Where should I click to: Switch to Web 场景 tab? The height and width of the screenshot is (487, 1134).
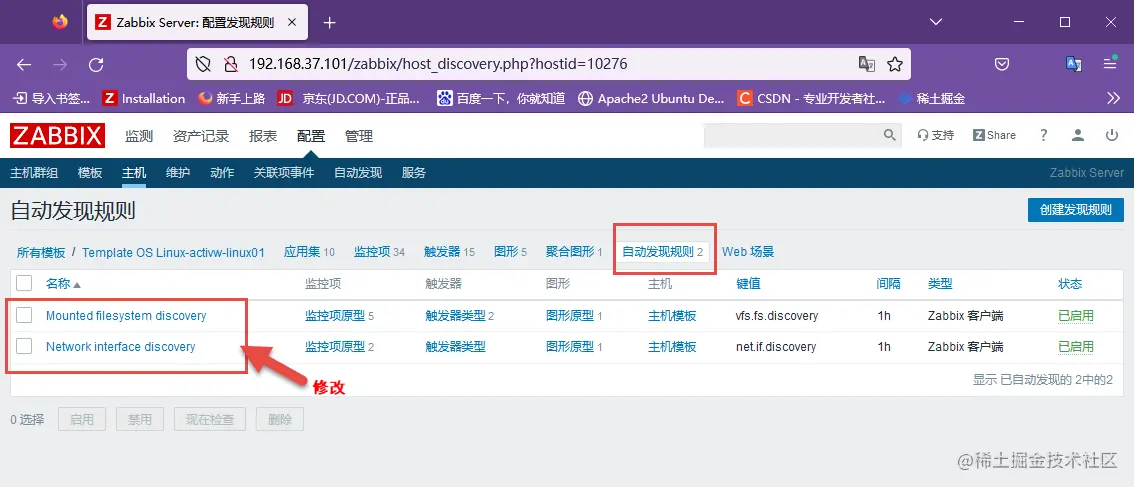point(748,252)
